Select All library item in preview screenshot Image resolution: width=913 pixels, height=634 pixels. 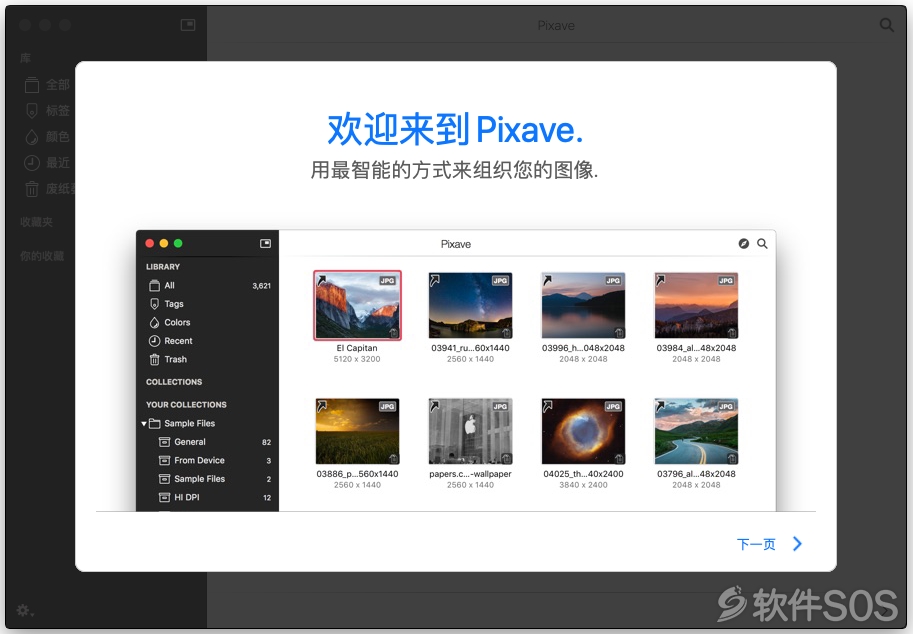208,285
